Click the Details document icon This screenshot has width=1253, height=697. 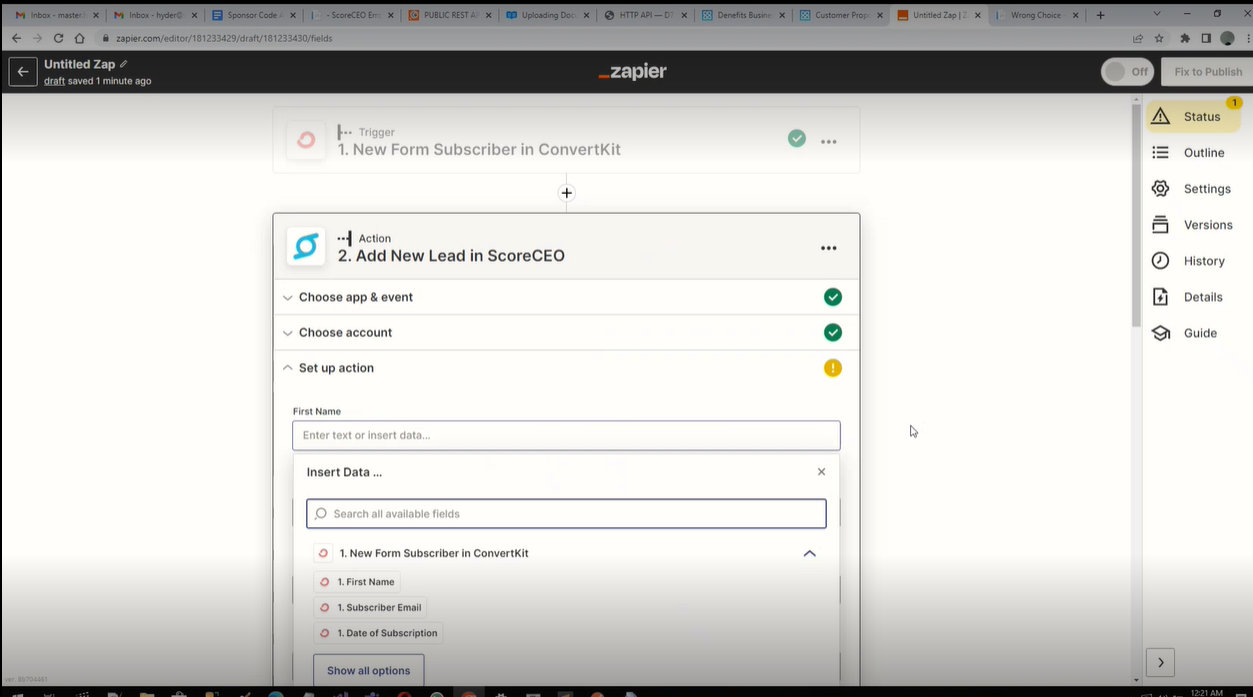[x=1160, y=296]
